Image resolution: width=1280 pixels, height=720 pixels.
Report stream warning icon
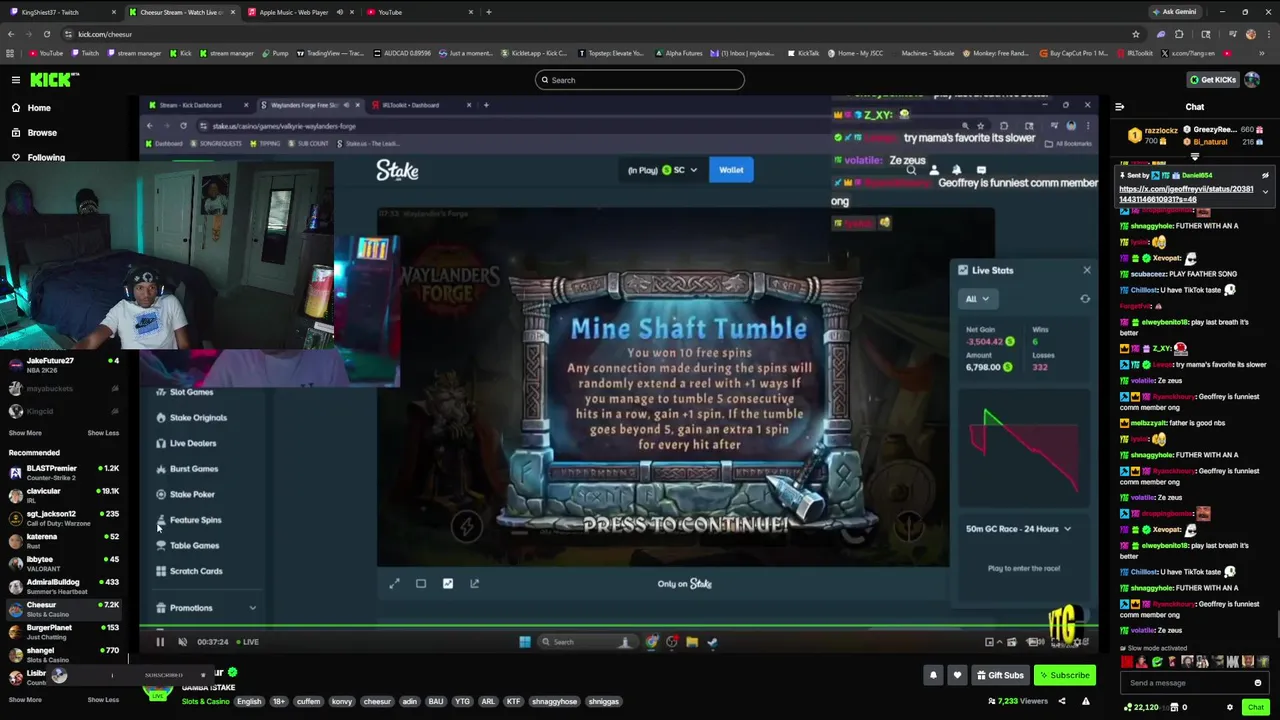pyautogui.click(x=1086, y=701)
